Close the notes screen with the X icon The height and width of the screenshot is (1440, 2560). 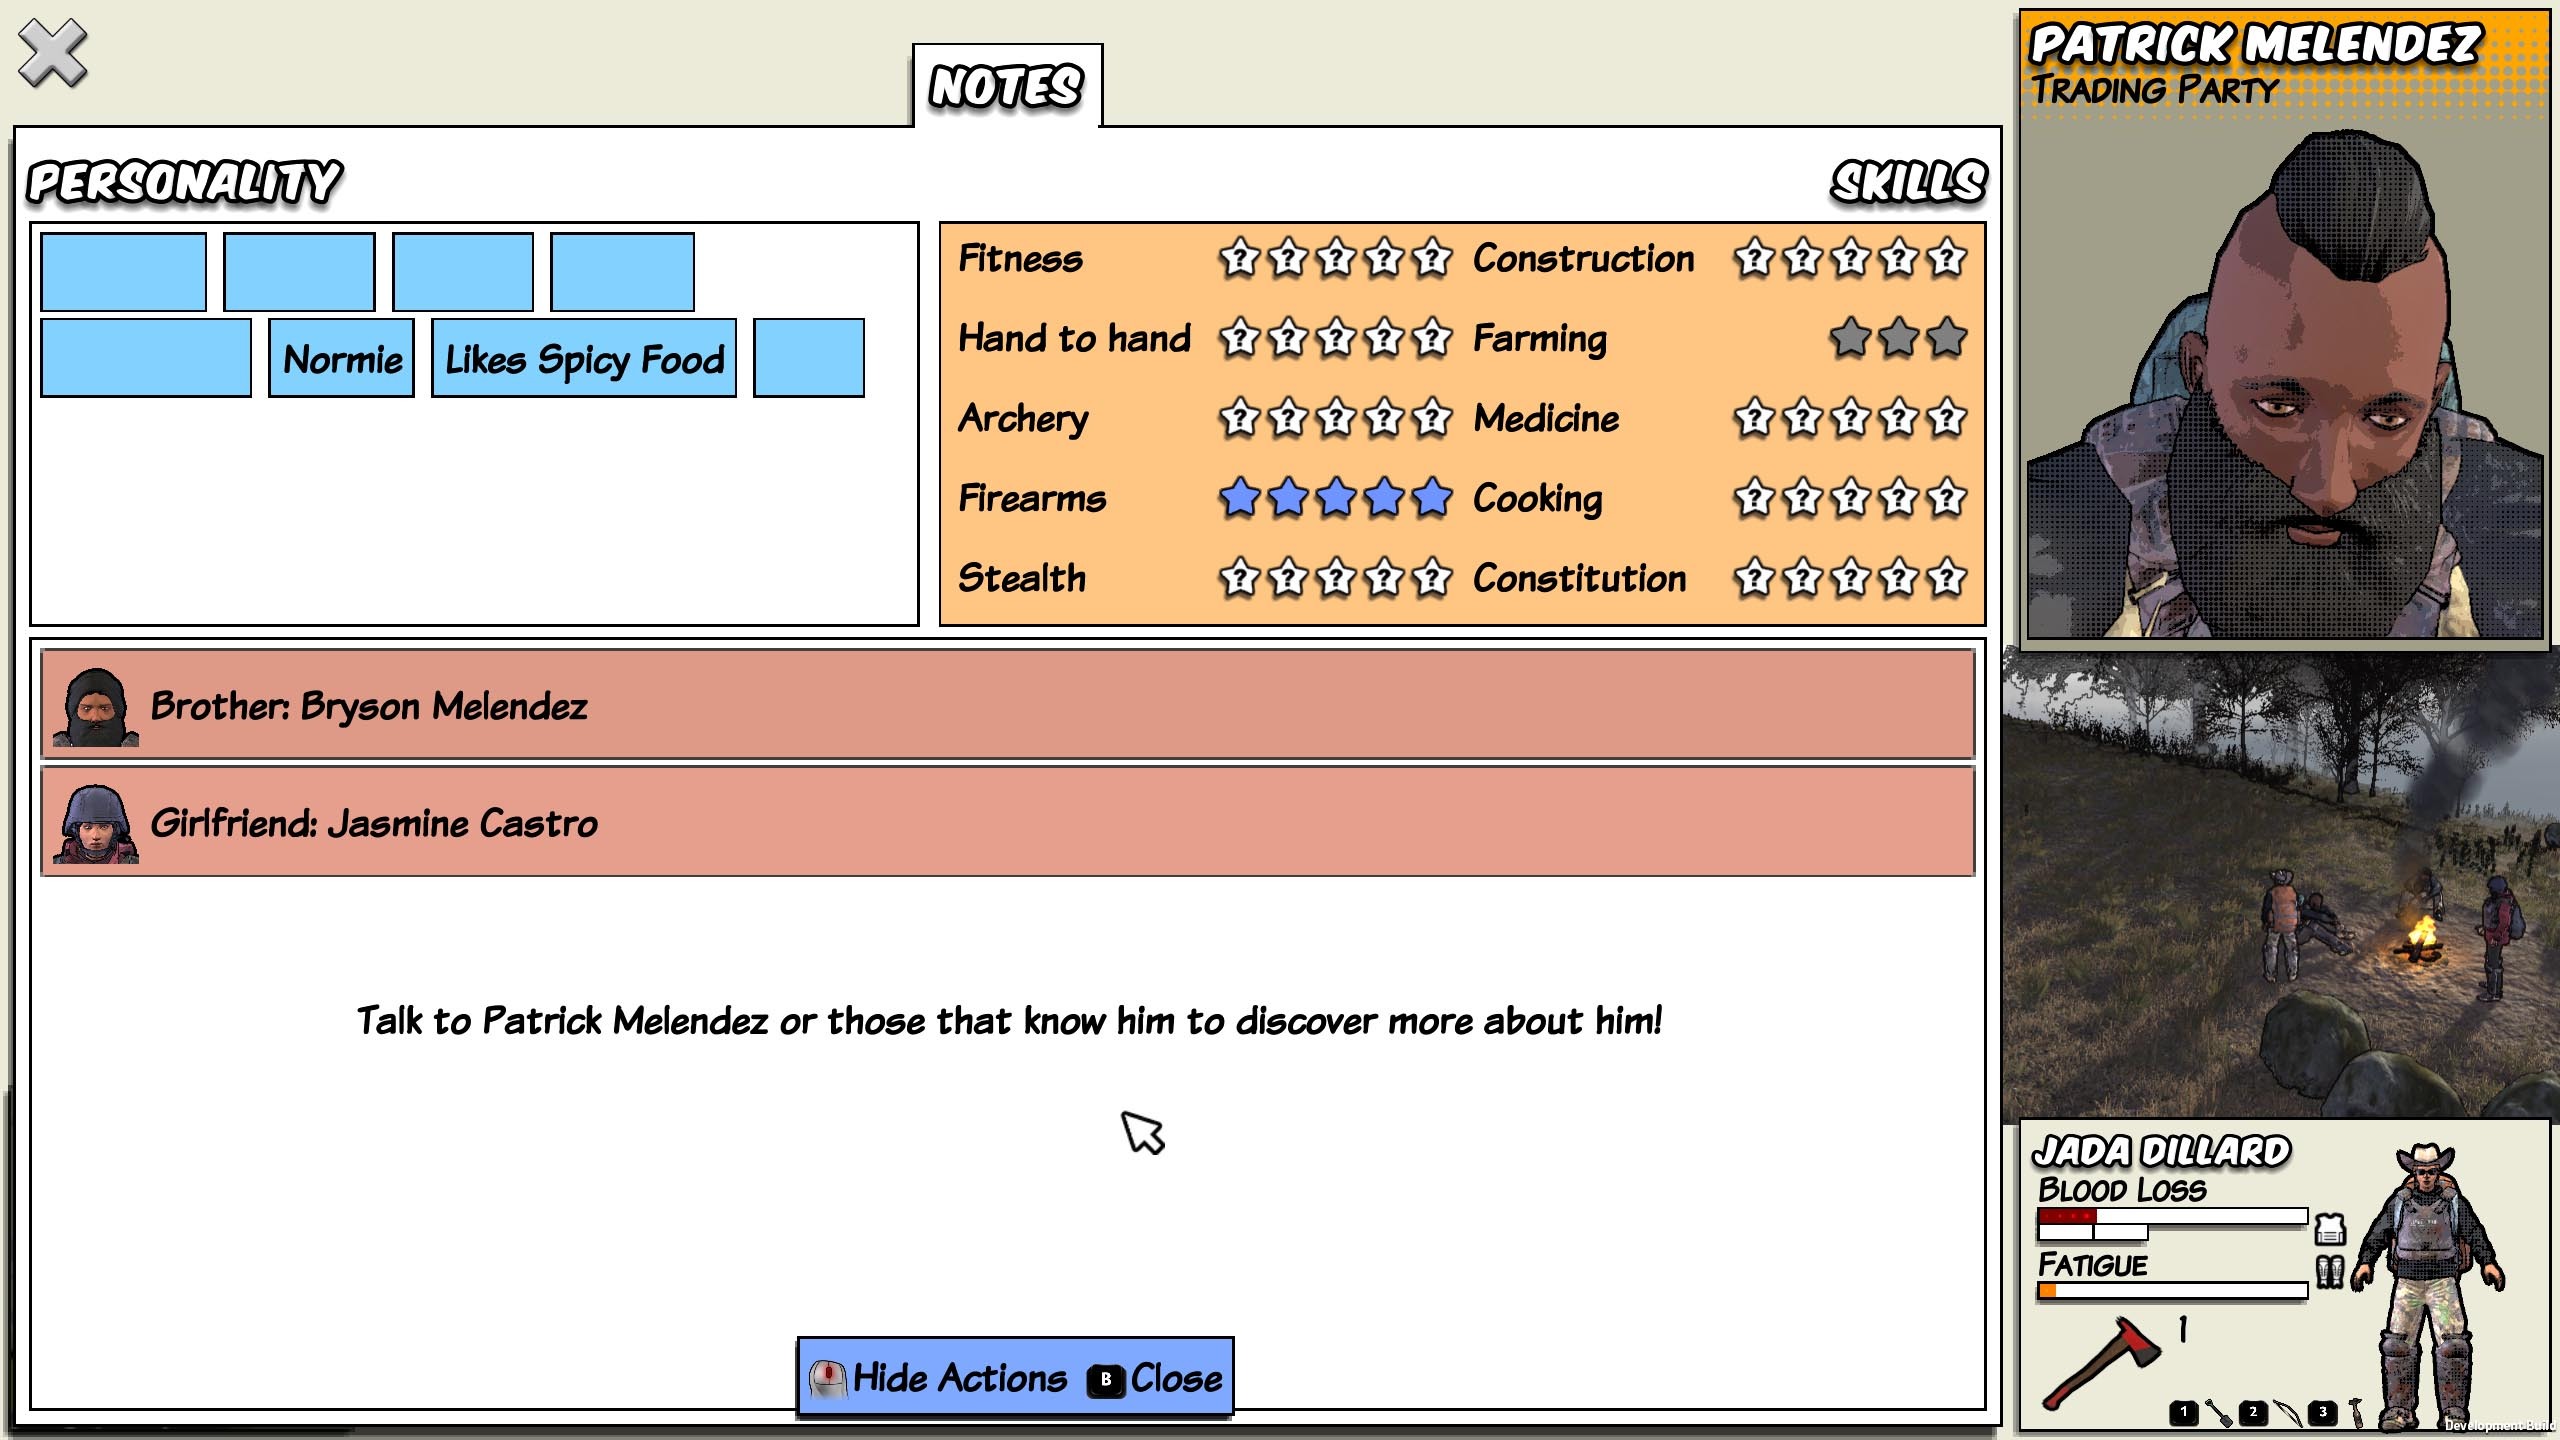[52, 54]
